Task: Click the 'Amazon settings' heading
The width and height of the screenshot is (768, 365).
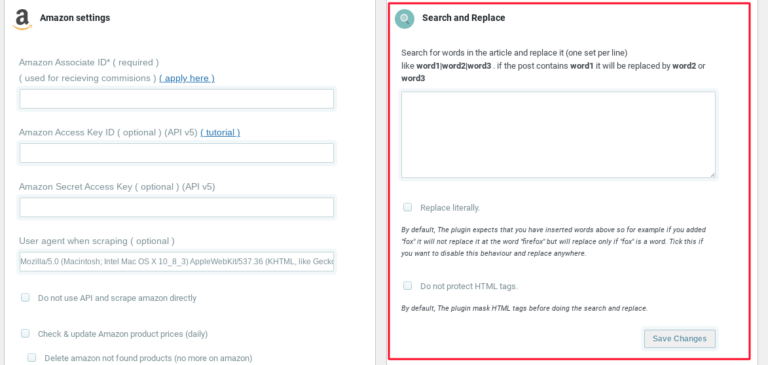Action: coord(75,18)
